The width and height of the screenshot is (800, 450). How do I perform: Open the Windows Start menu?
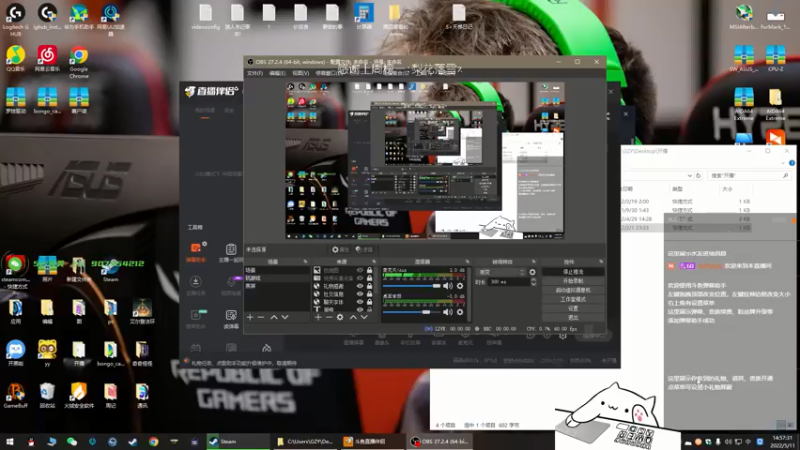pyautogui.click(x=10, y=442)
